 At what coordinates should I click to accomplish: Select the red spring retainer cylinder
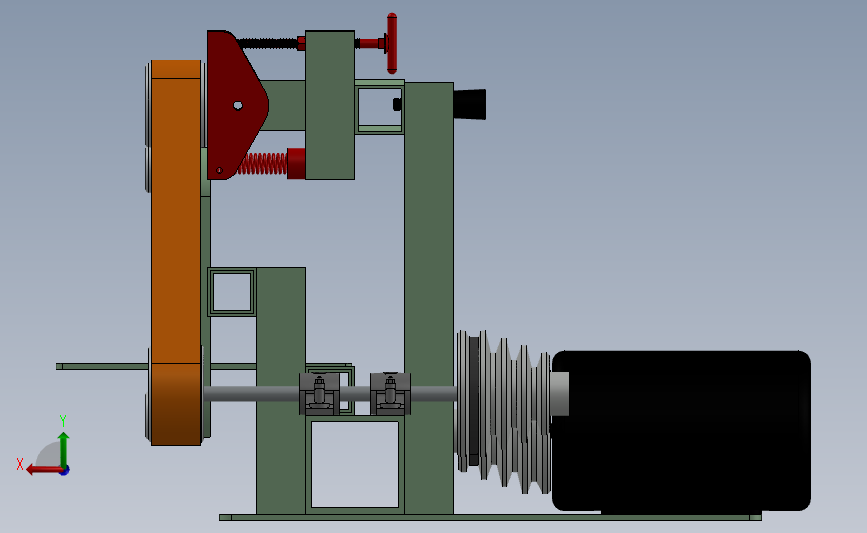(296, 164)
